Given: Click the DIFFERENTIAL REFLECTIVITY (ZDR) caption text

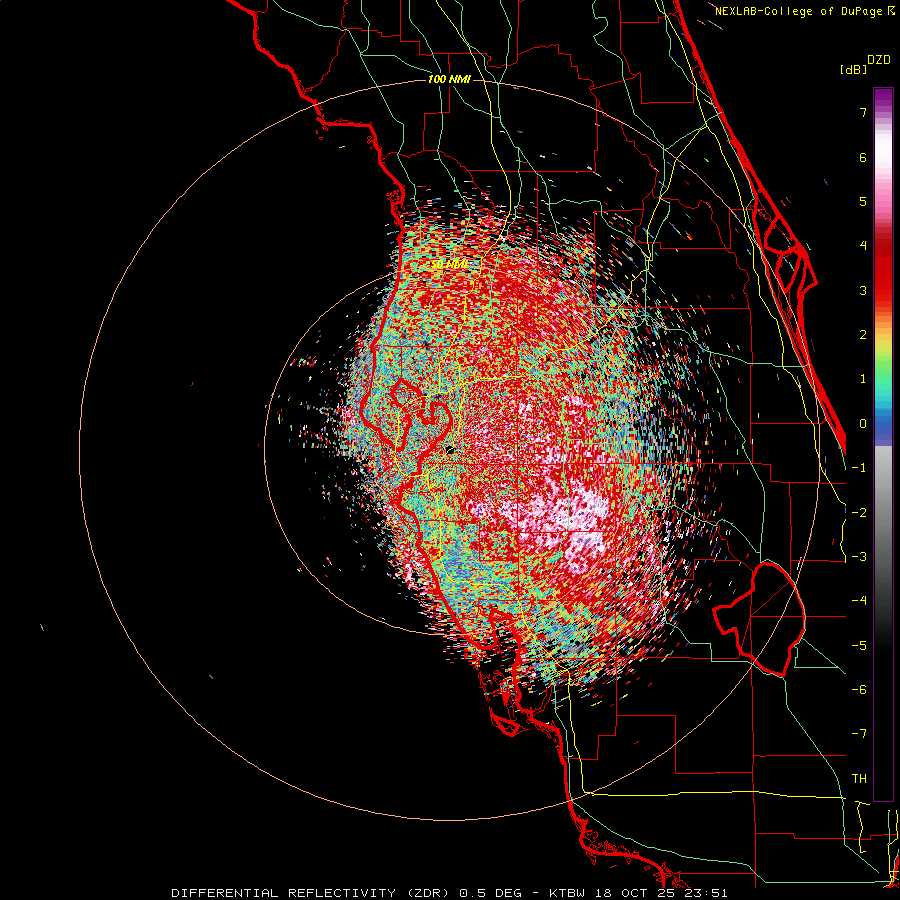Looking at the screenshot, I should (x=311, y=893).
